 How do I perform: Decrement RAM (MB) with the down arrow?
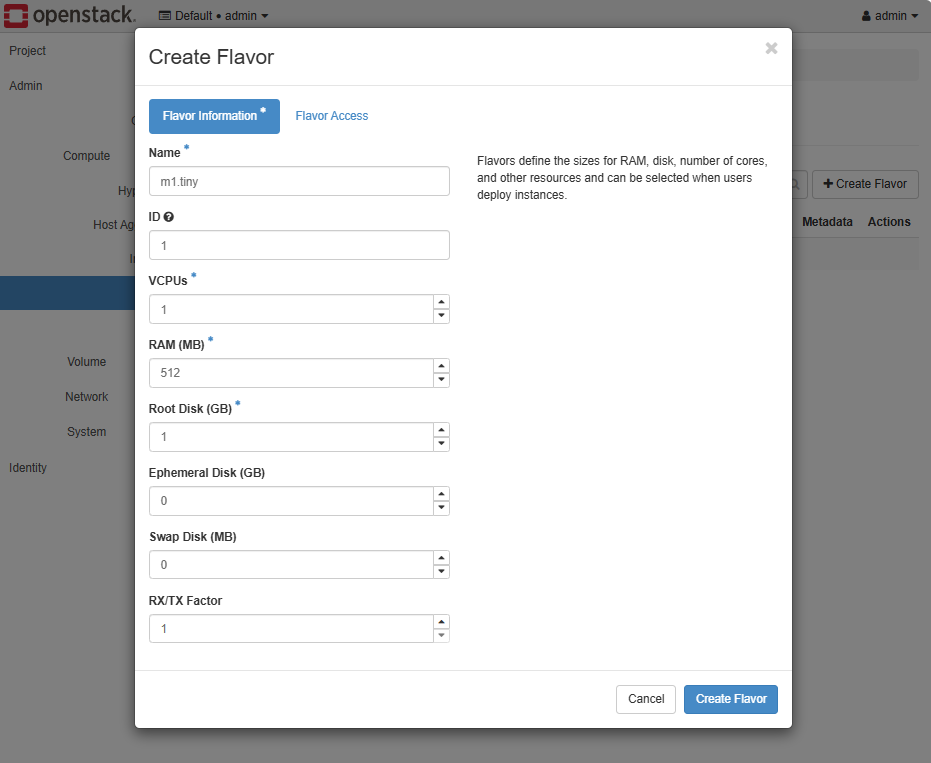pyautogui.click(x=441, y=380)
